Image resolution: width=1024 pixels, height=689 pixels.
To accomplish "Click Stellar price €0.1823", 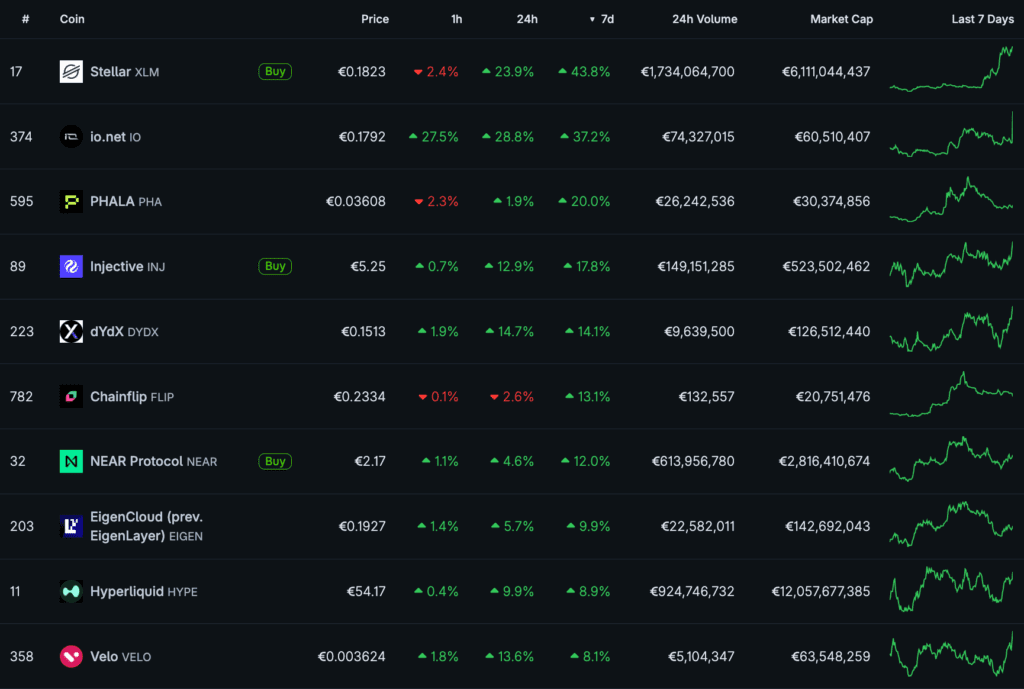I will click(361, 72).
